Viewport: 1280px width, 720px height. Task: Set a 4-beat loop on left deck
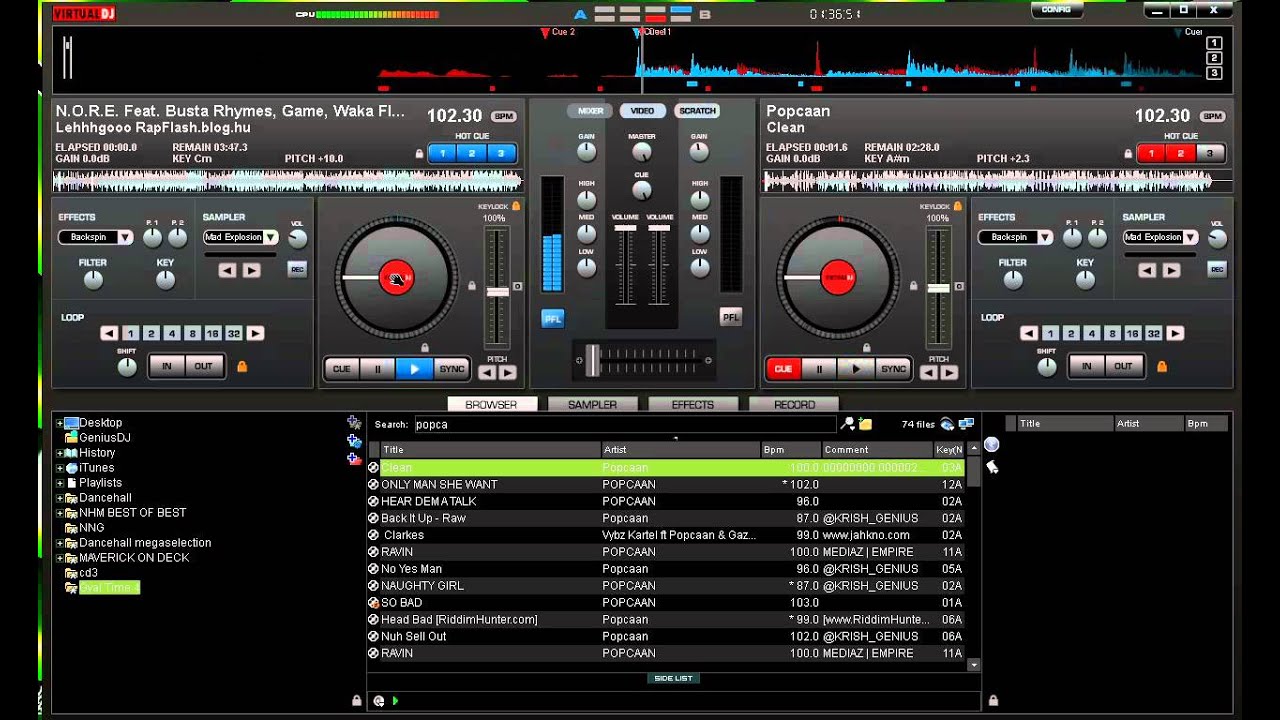click(x=172, y=333)
